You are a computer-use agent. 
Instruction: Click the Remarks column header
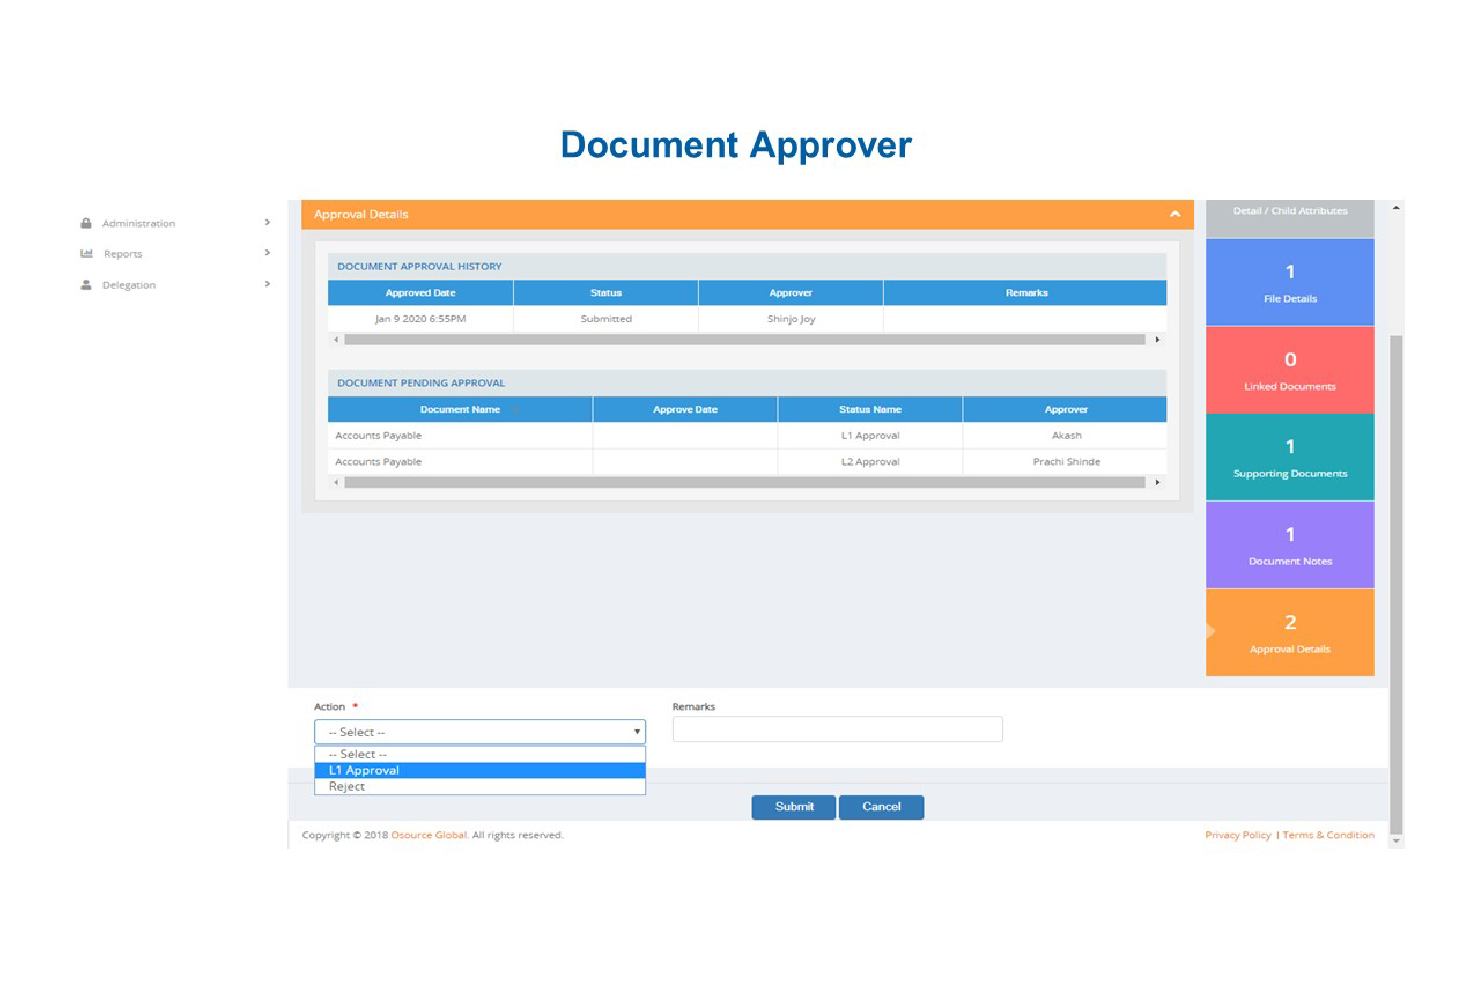tap(1026, 293)
